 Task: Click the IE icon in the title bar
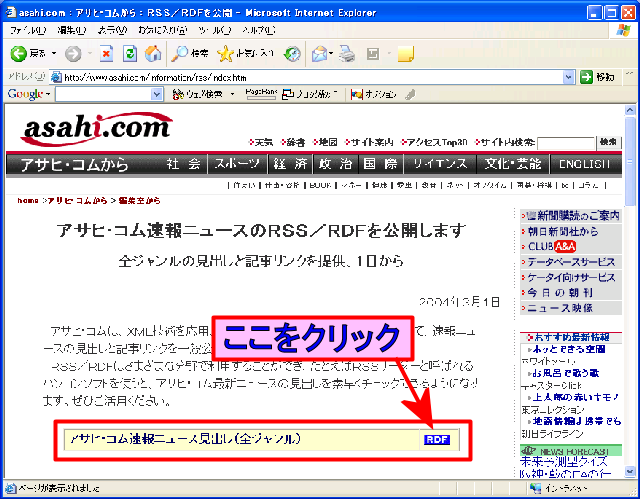click(10, 13)
